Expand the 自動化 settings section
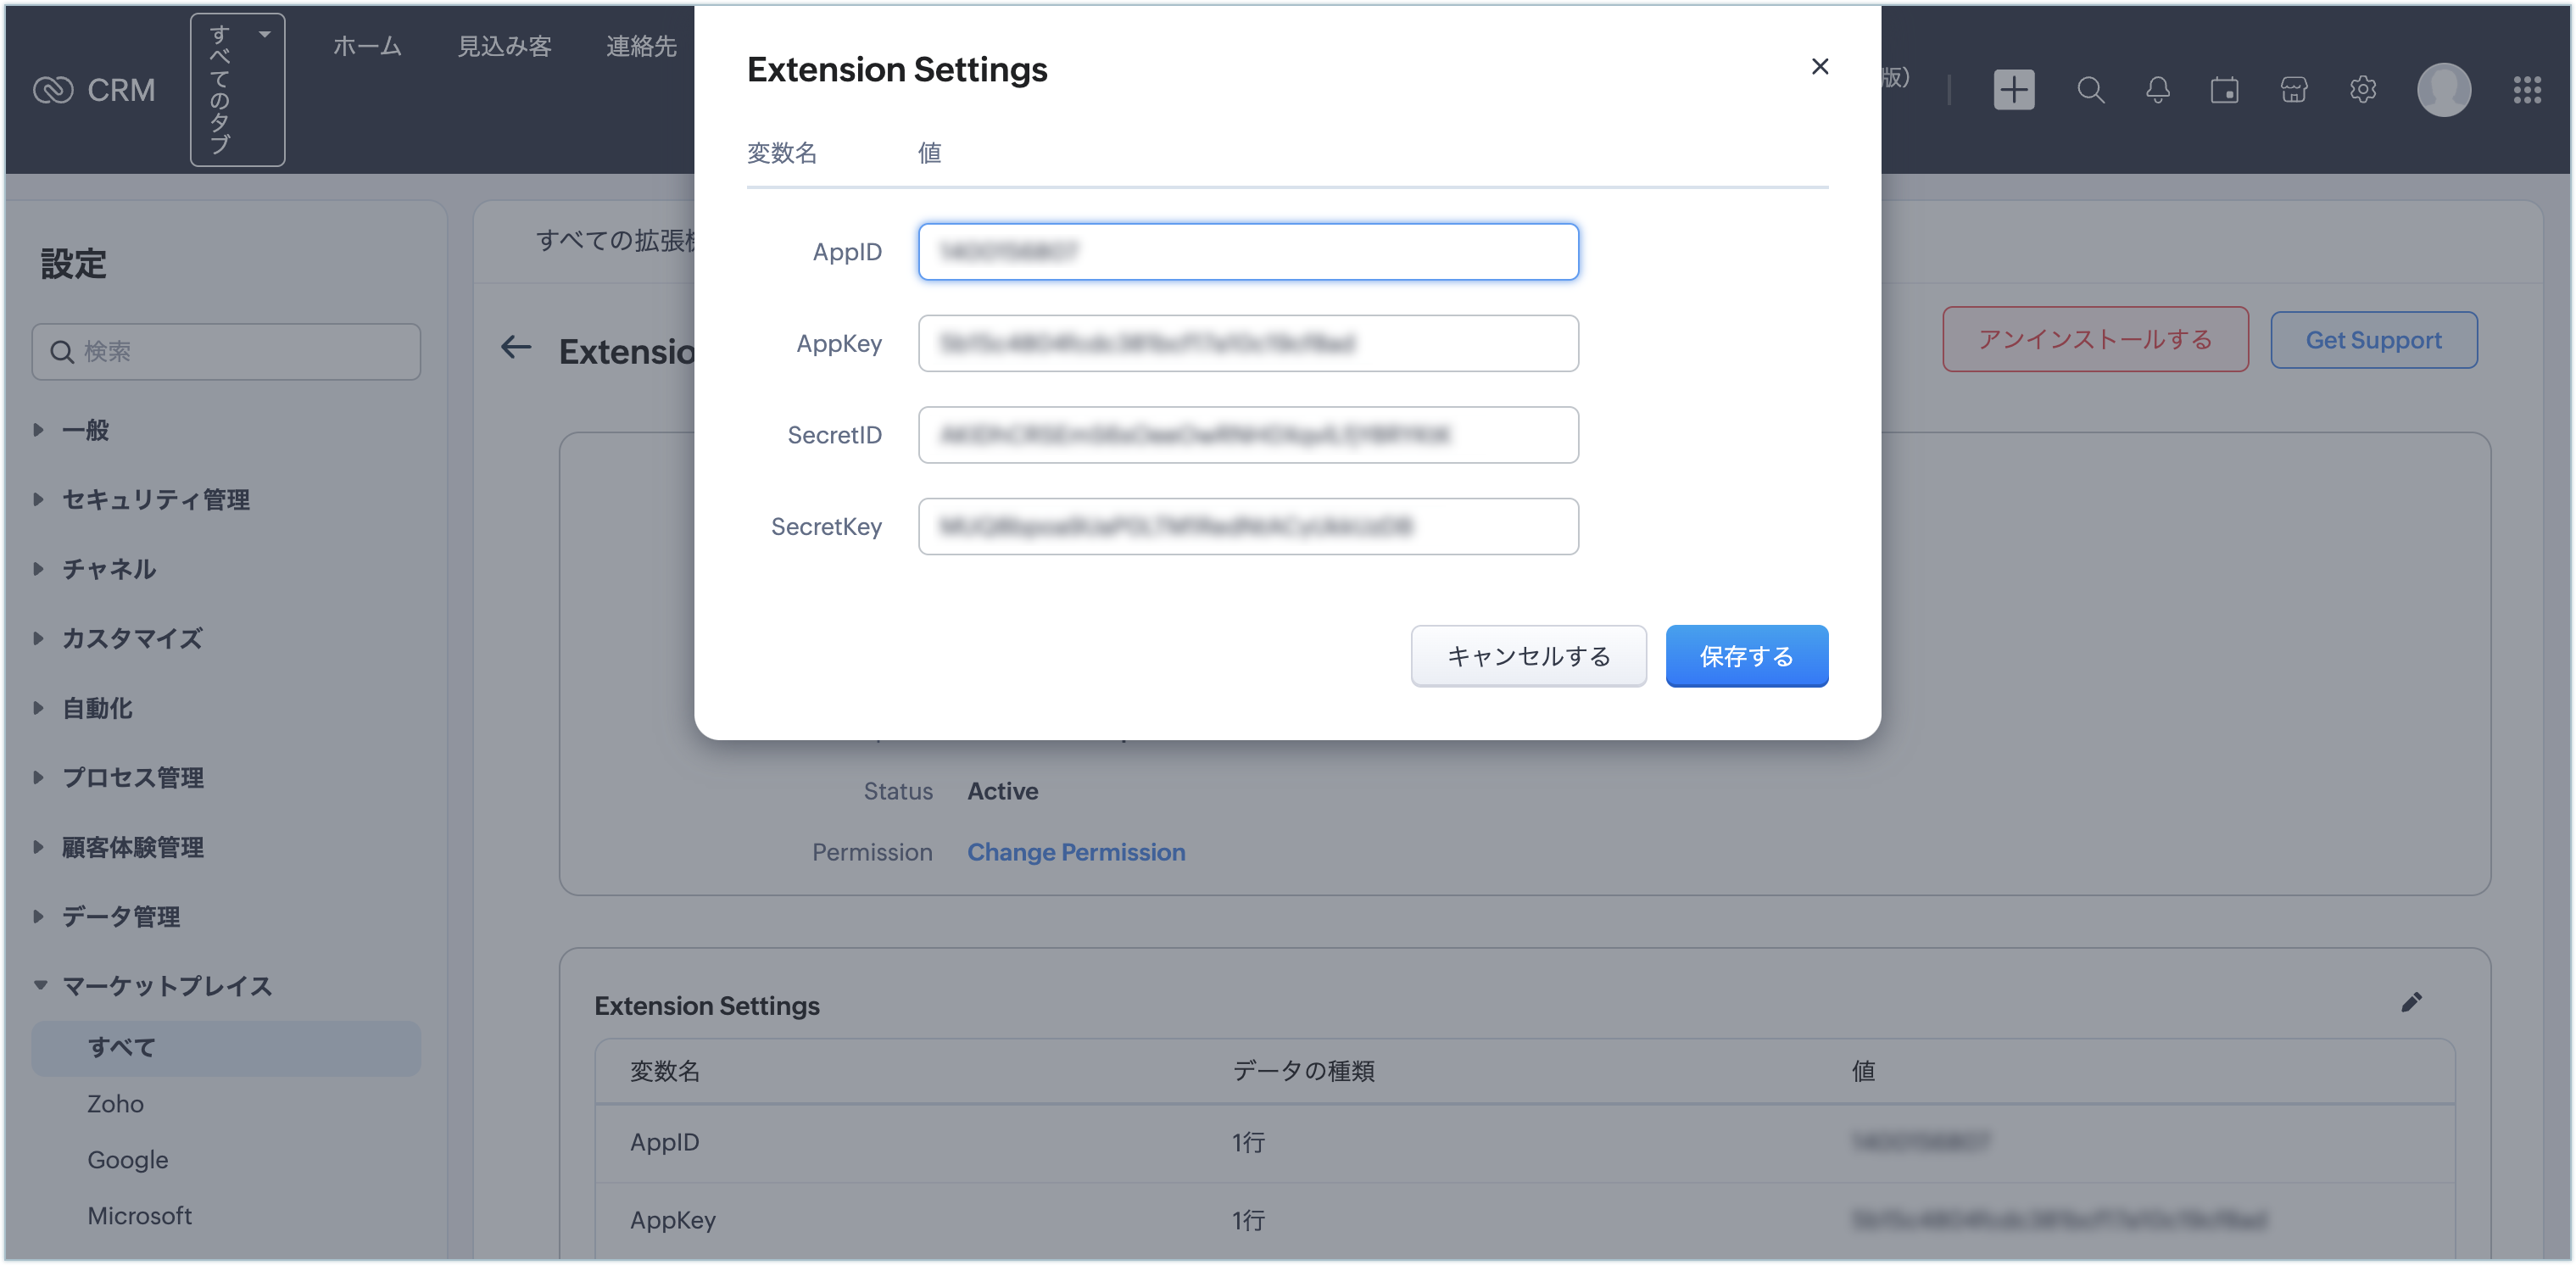The width and height of the screenshot is (2576, 1265). [97, 709]
